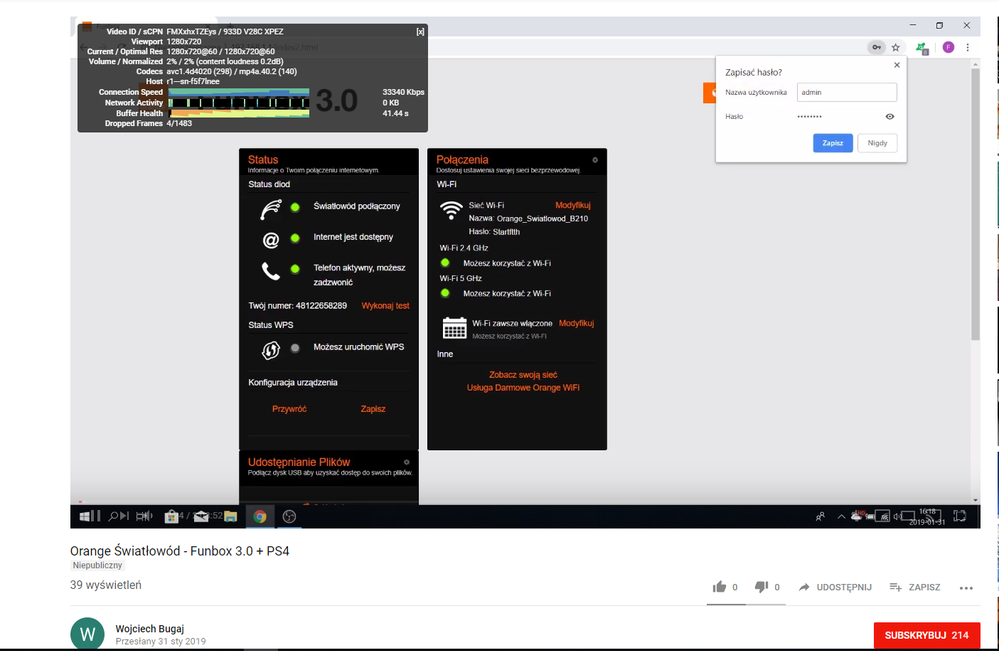Click the red SUBSKRYBUJ button
Viewport: 999px width, 651px height.
[x=927, y=635]
